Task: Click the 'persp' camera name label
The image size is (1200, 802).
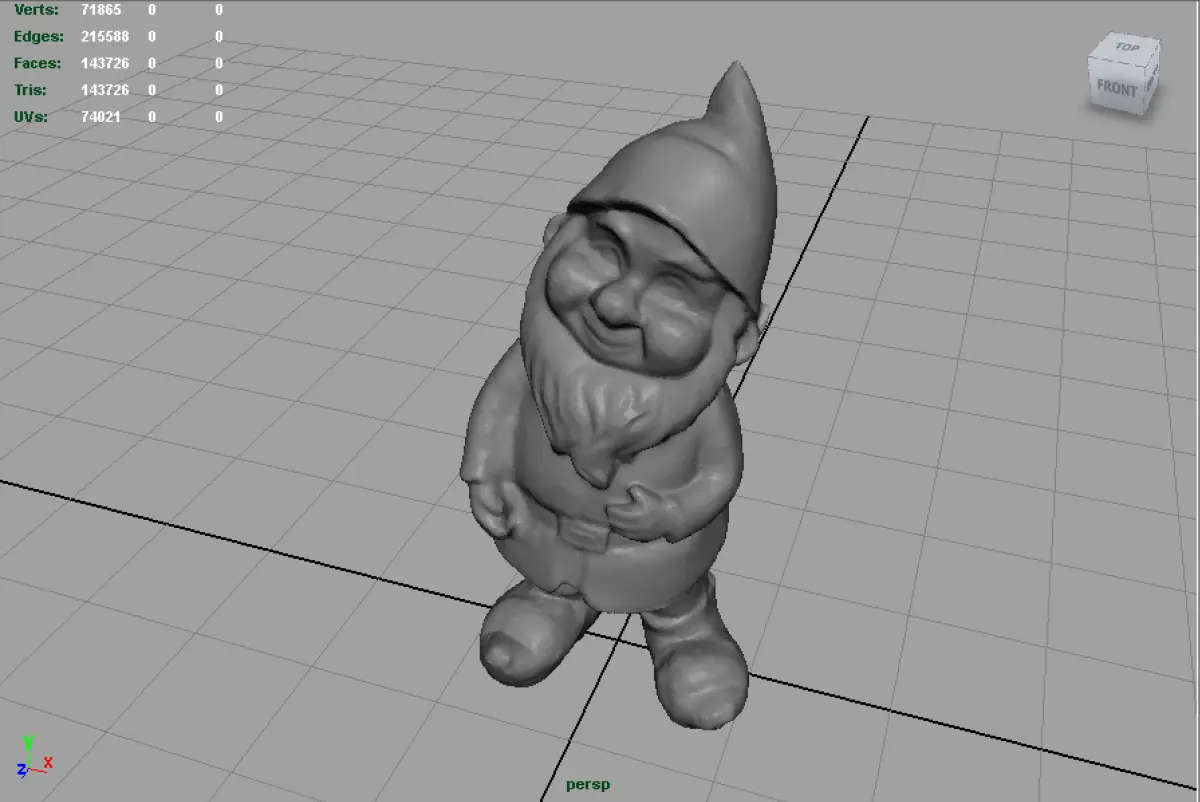Action: point(587,784)
